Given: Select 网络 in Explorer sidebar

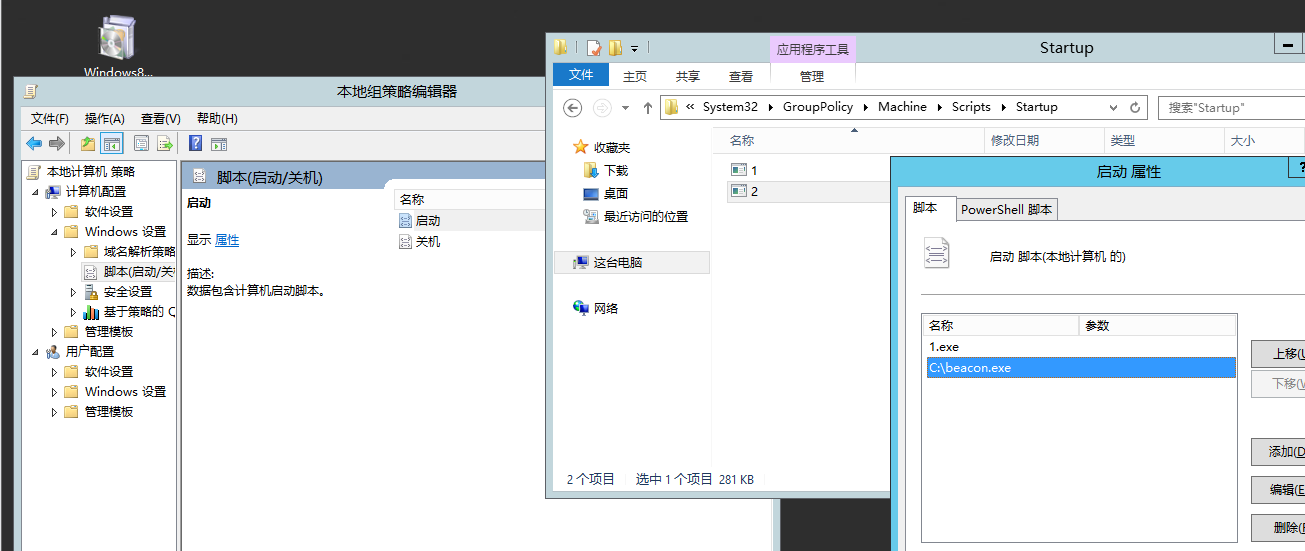Looking at the screenshot, I should click(x=606, y=308).
